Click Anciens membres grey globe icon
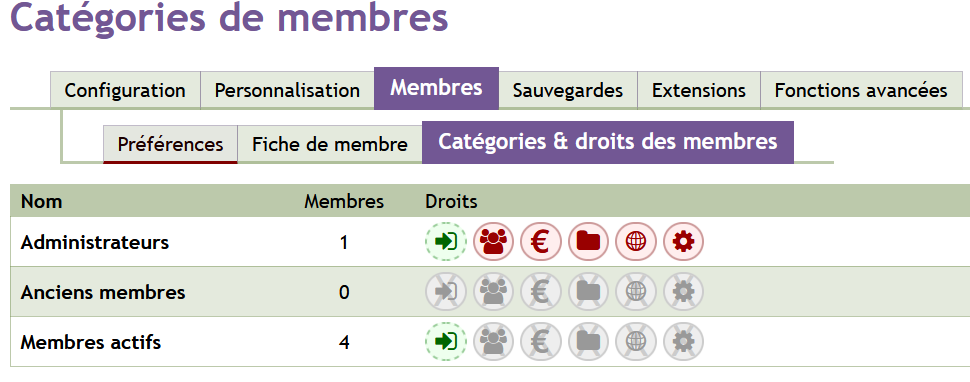The height and width of the screenshot is (382, 970). point(636,292)
